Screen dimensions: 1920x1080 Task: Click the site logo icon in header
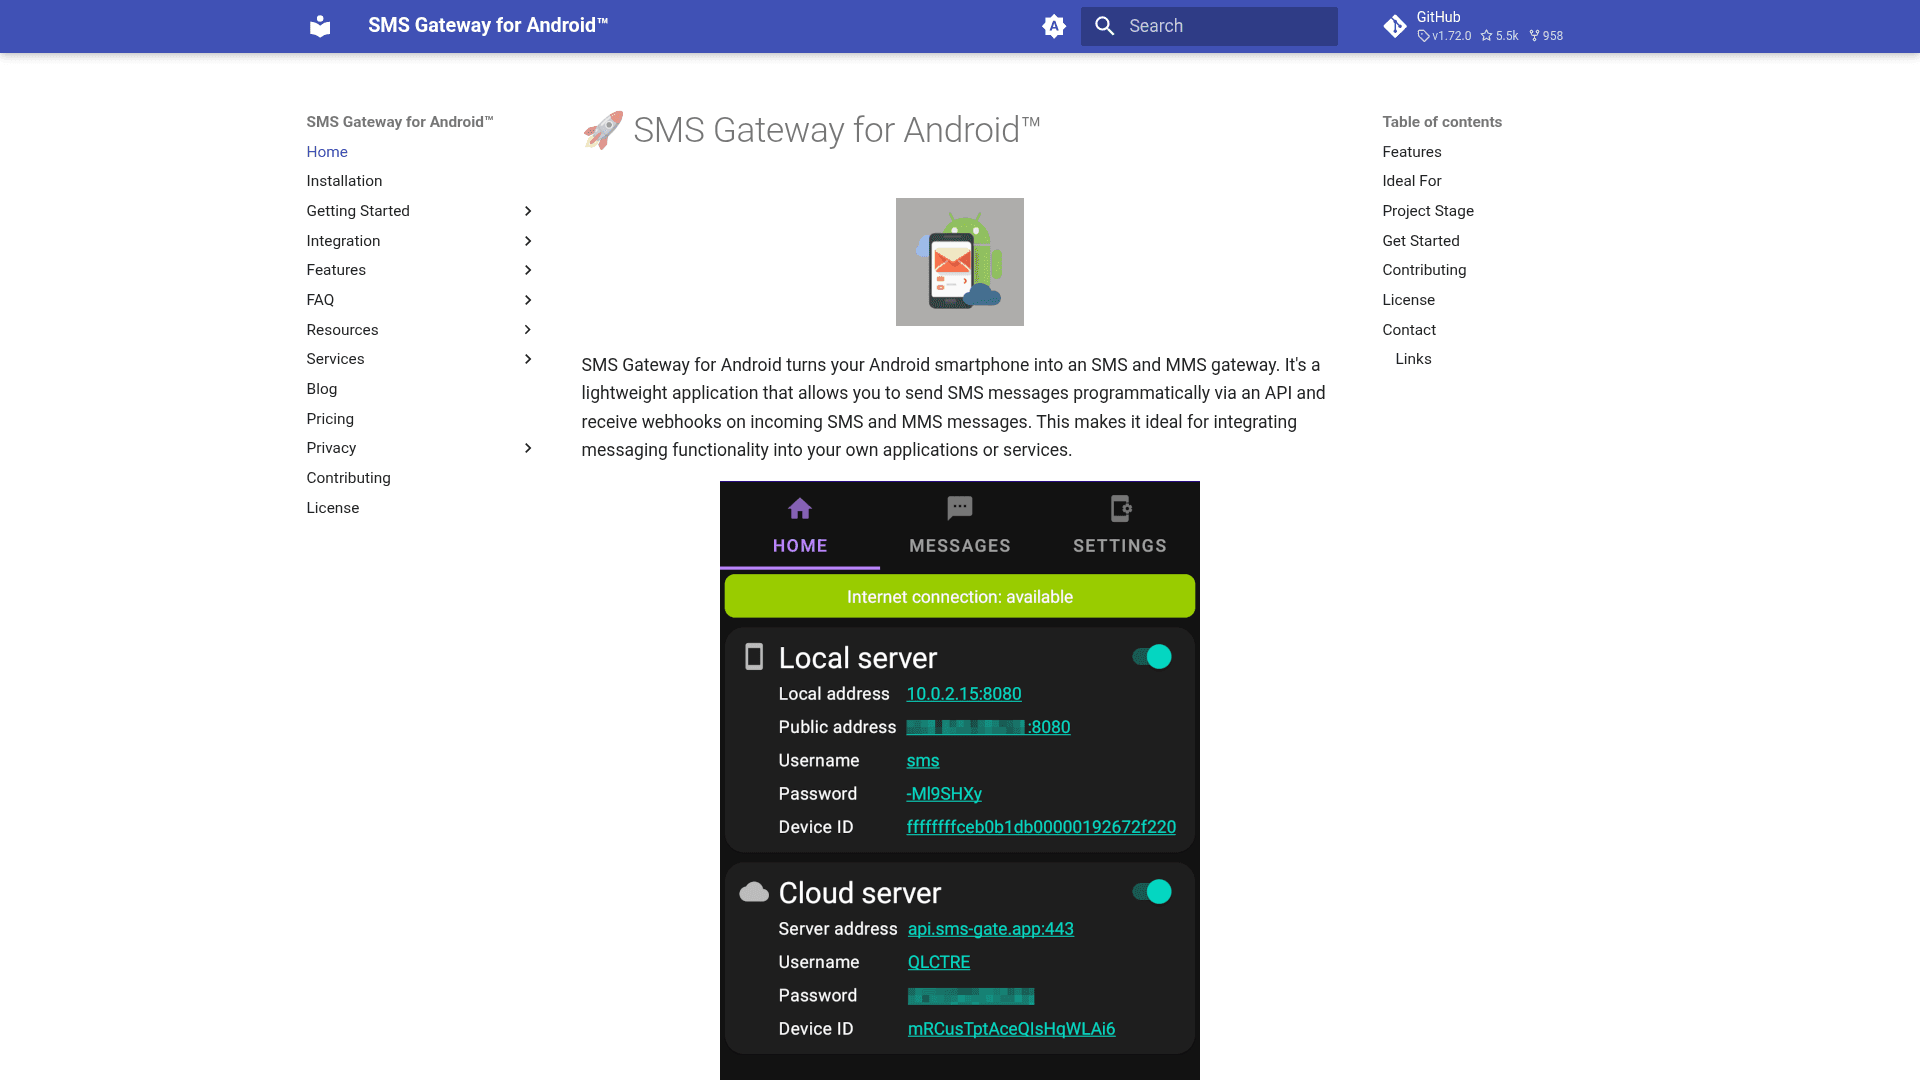click(x=320, y=26)
